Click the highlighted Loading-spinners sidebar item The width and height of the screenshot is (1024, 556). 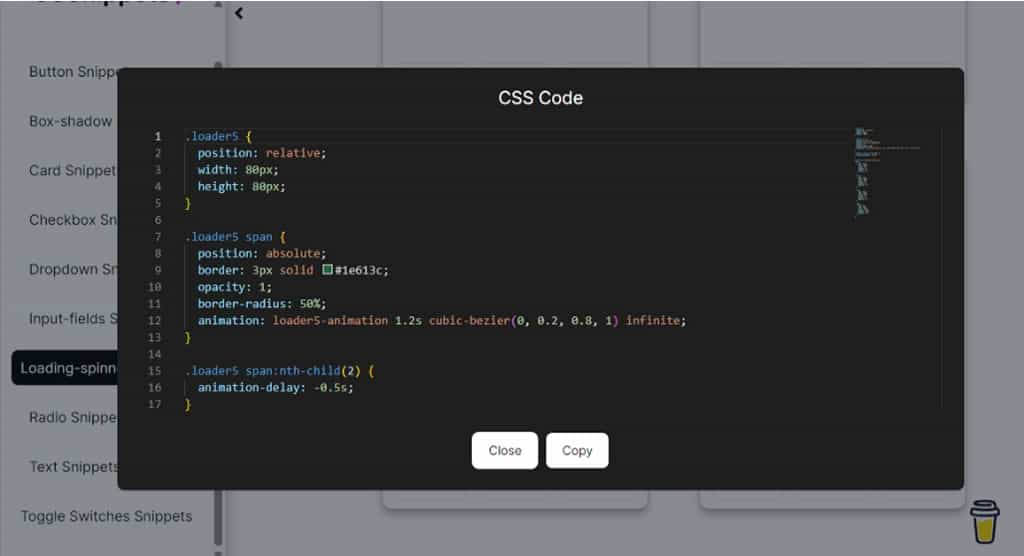click(x=65, y=368)
